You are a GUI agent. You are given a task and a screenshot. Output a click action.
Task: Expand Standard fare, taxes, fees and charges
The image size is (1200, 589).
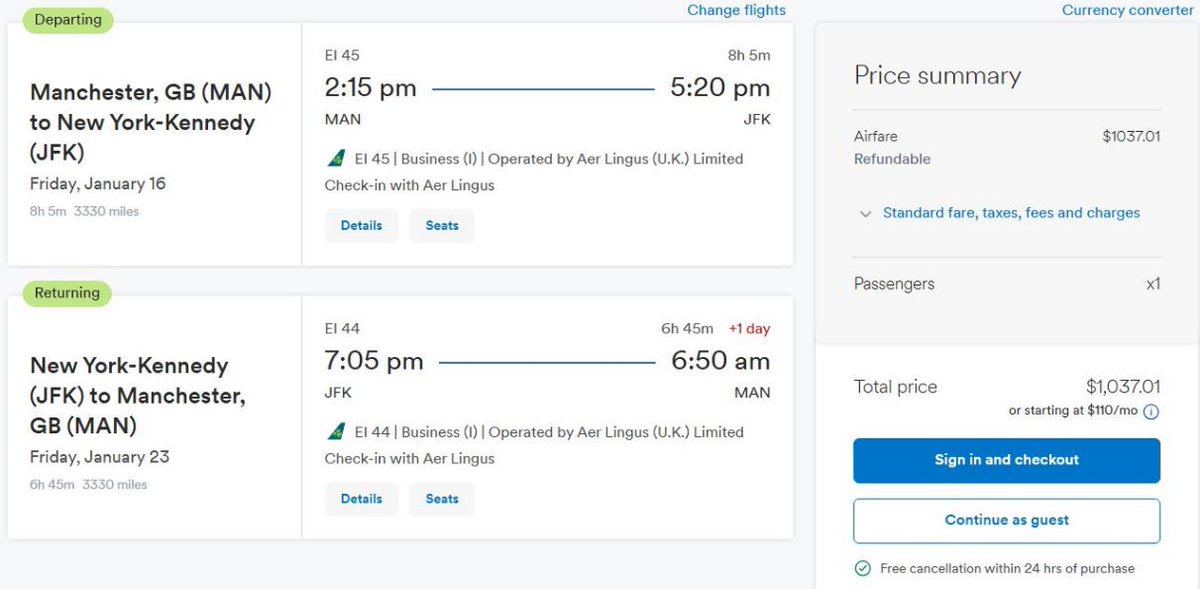point(1011,213)
